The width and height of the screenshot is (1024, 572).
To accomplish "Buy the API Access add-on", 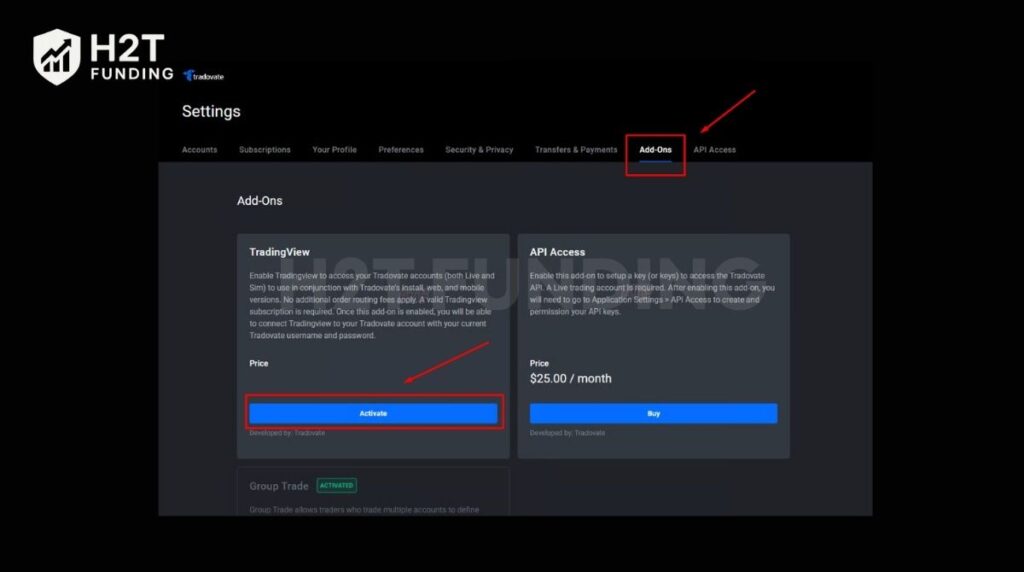I will pyautogui.click(x=654, y=413).
